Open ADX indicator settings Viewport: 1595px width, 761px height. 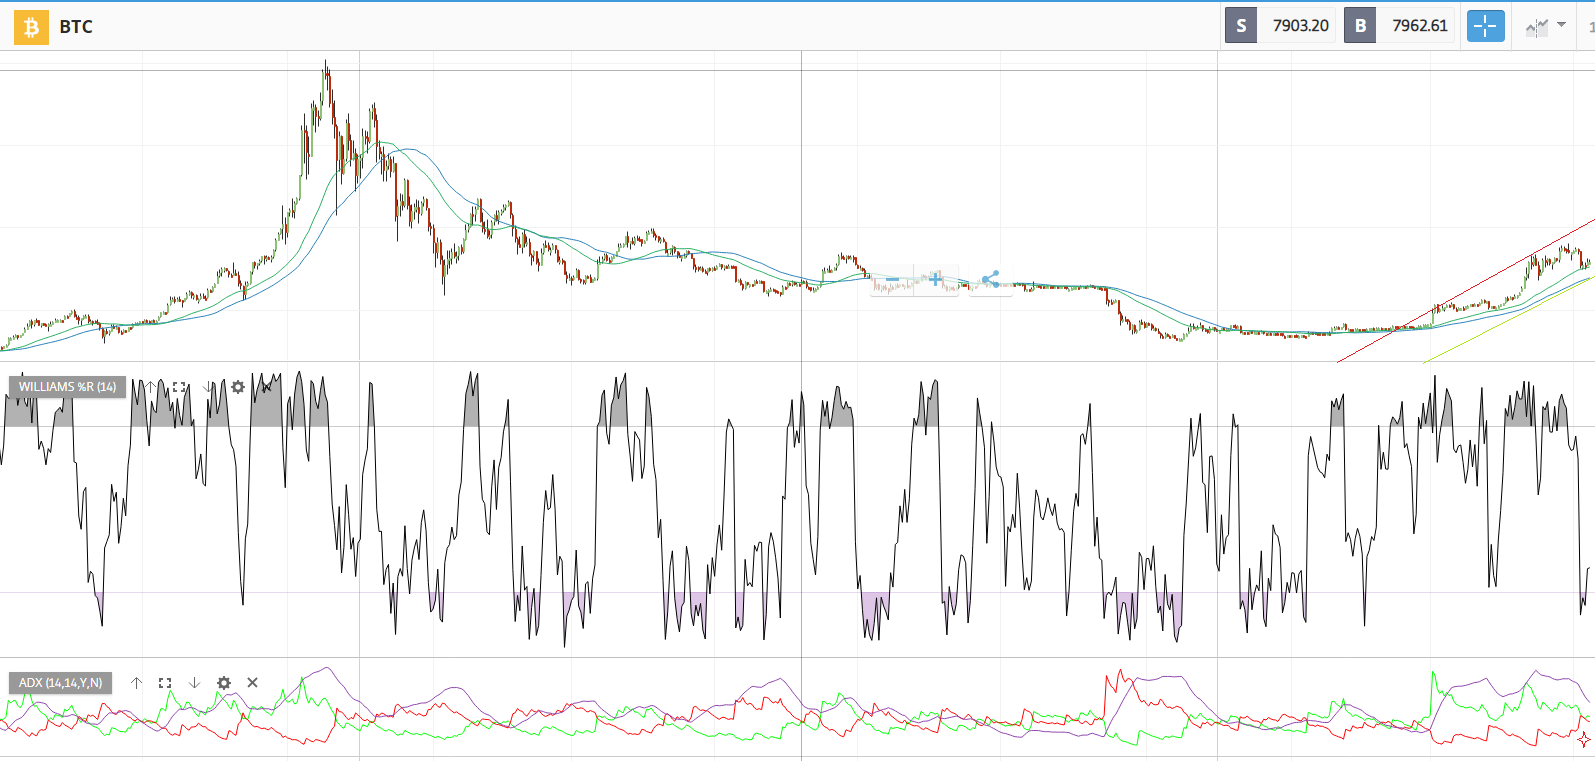coord(224,683)
